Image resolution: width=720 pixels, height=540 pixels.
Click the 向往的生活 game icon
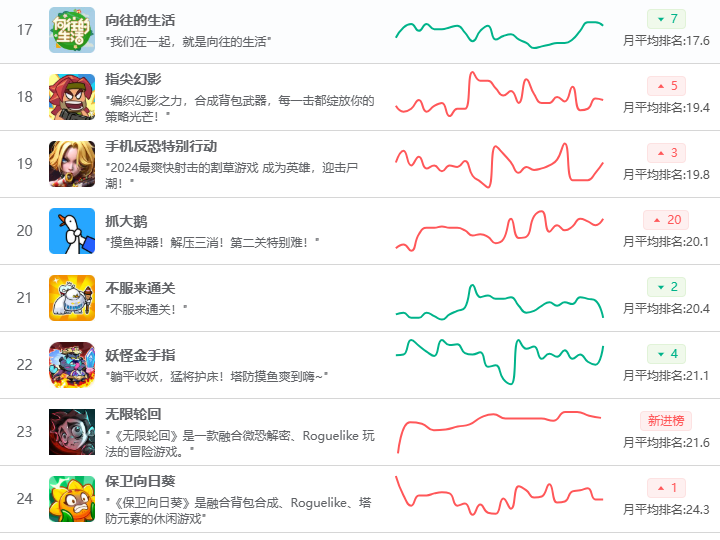72,30
